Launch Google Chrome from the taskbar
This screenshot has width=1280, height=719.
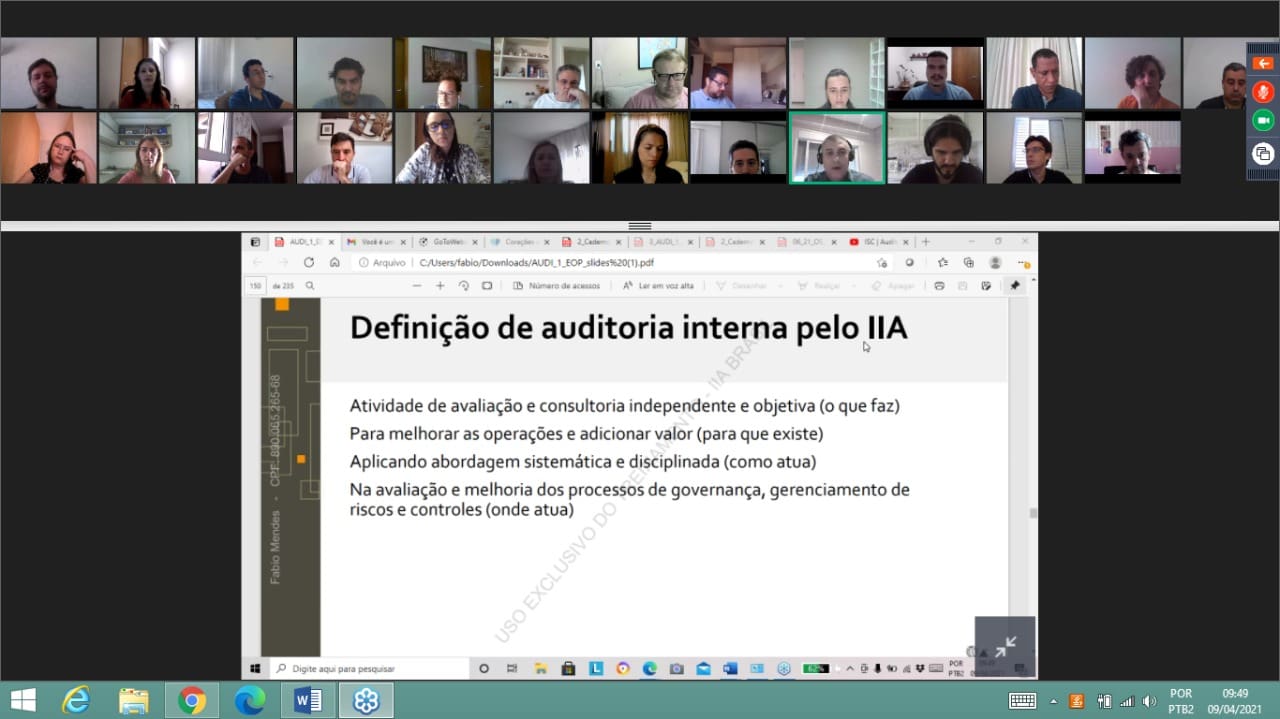191,700
